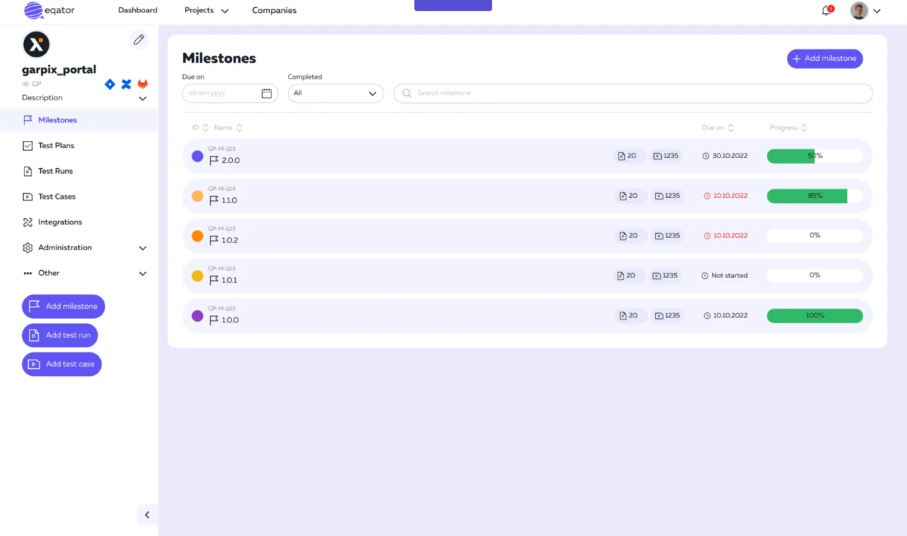Click the top-right Add milestone button
The width and height of the screenshot is (907, 536).
[x=825, y=58]
